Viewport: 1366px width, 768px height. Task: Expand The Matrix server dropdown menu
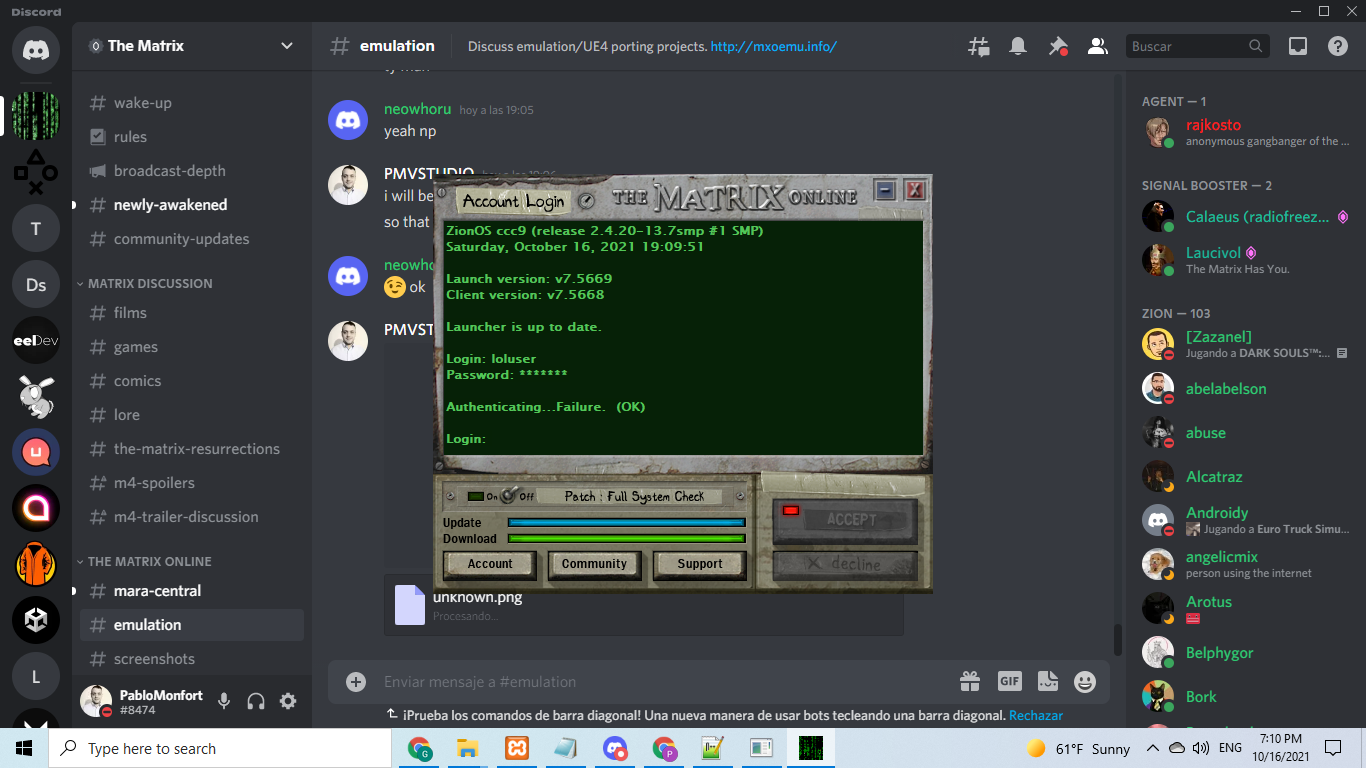pyautogui.click(x=287, y=46)
